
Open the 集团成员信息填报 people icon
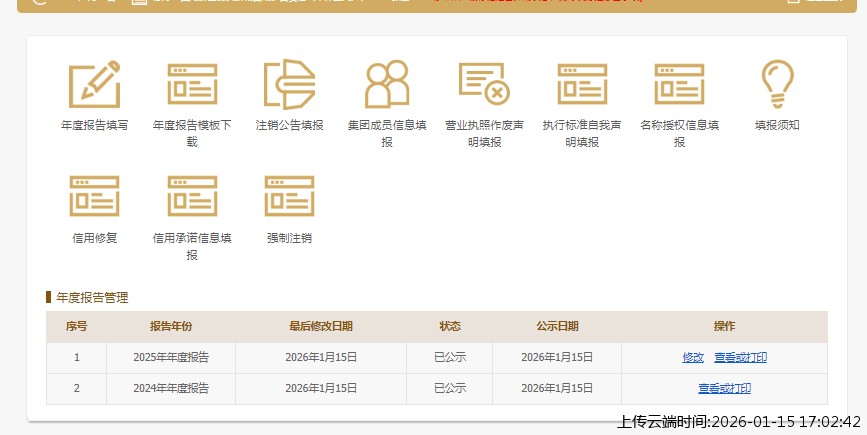click(387, 84)
